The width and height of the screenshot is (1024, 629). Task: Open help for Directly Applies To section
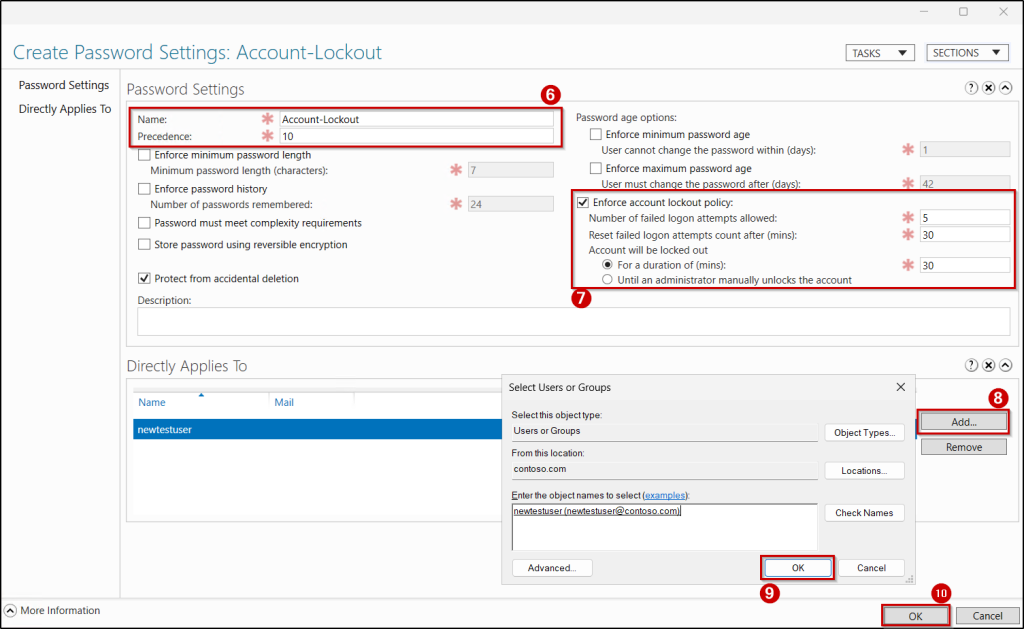point(970,365)
